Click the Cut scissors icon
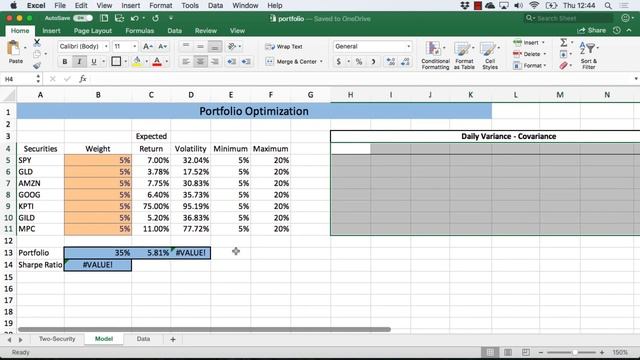 [37, 42]
